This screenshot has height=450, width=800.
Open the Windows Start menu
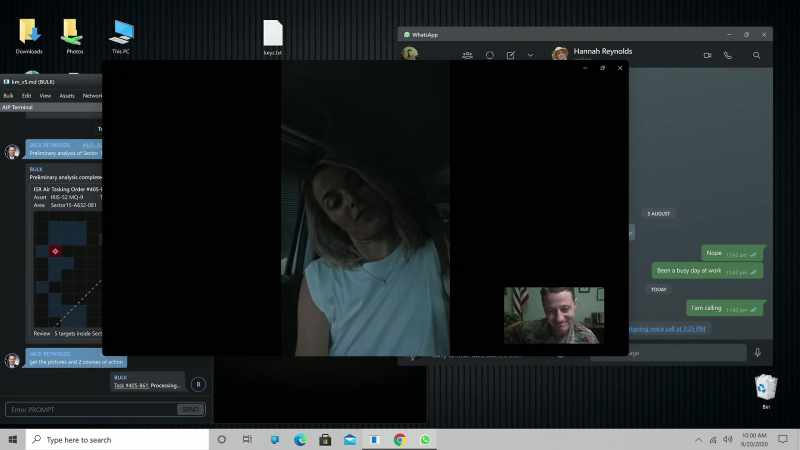[x=13, y=439]
